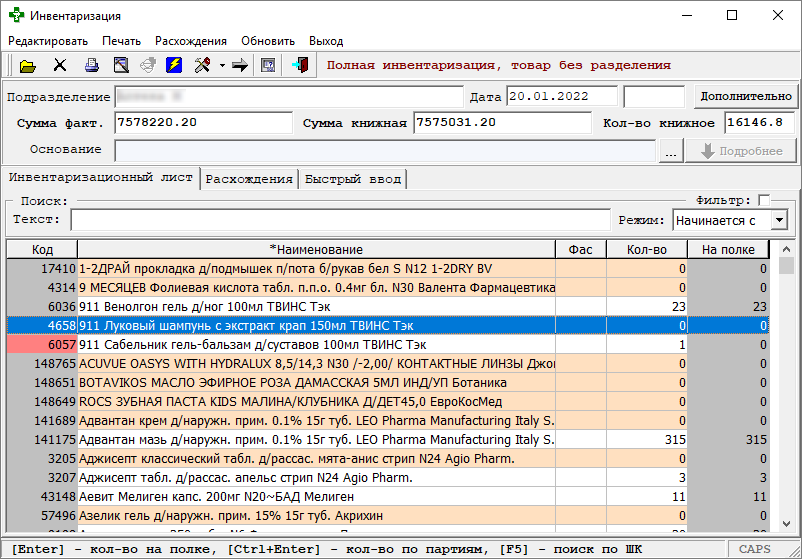Click the Дата field with 20.01.2022
Viewport: 802px width, 559px height.
pyautogui.click(x=562, y=96)
